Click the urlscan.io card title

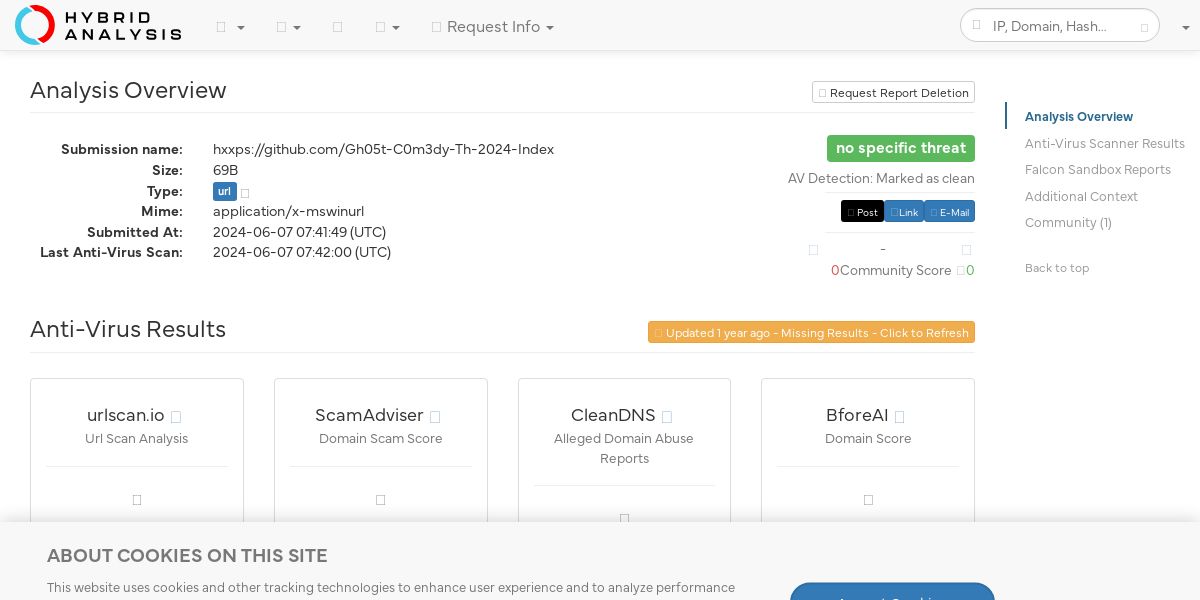(x=126, y=415)
